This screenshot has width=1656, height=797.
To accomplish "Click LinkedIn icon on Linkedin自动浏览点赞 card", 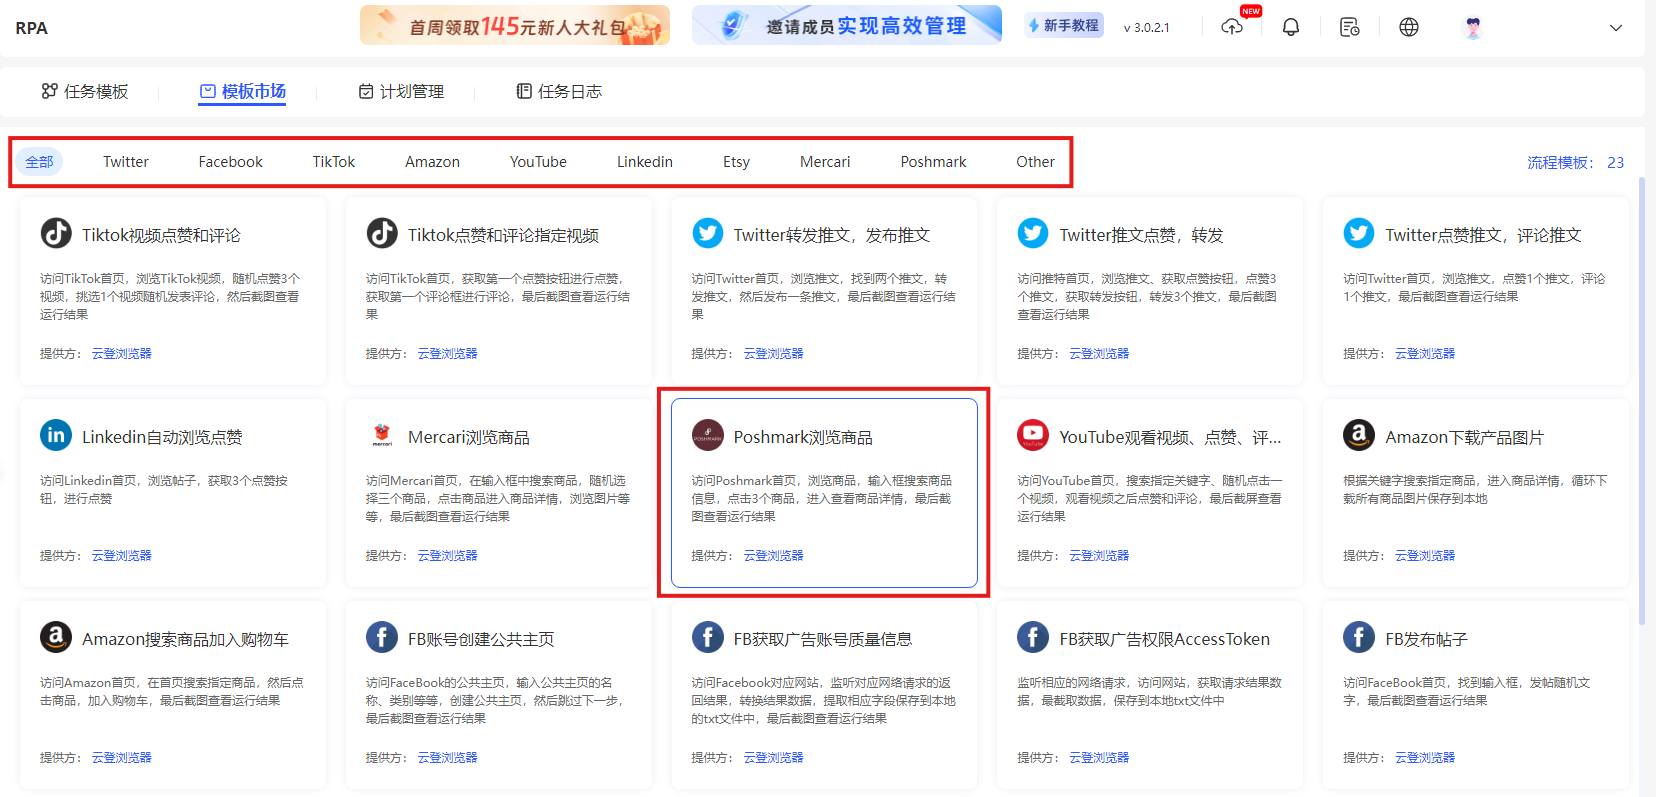I will coord(56,435).
